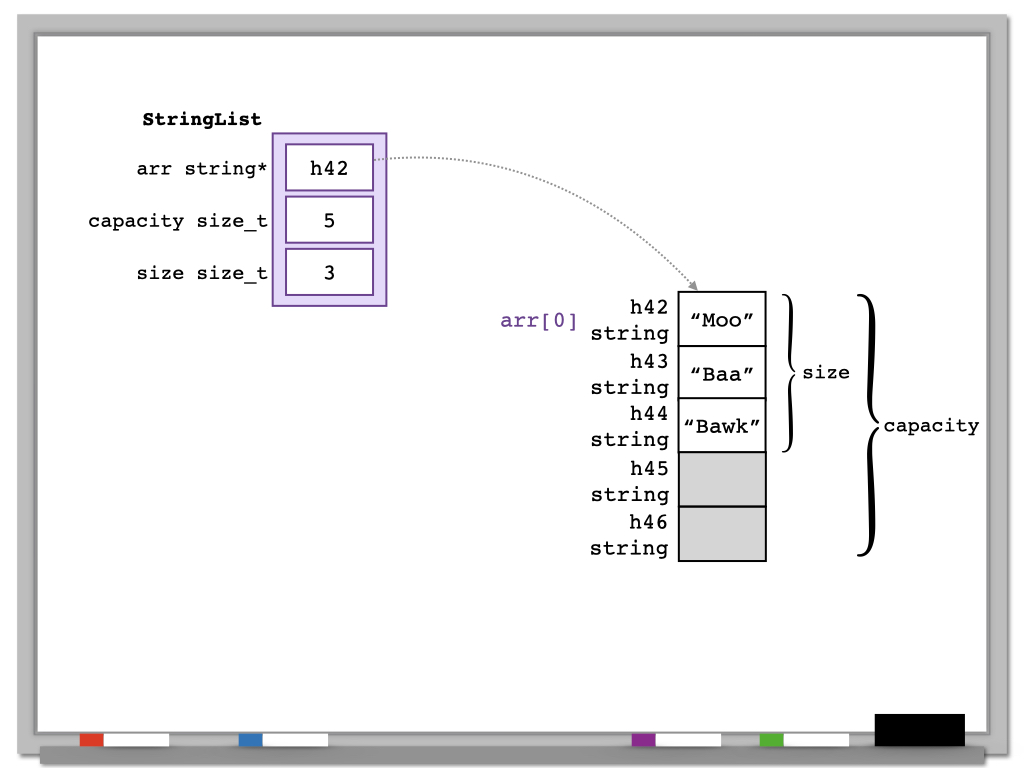Select the size field showing 3
1024x768 pixels.
[x=329, y=273]
